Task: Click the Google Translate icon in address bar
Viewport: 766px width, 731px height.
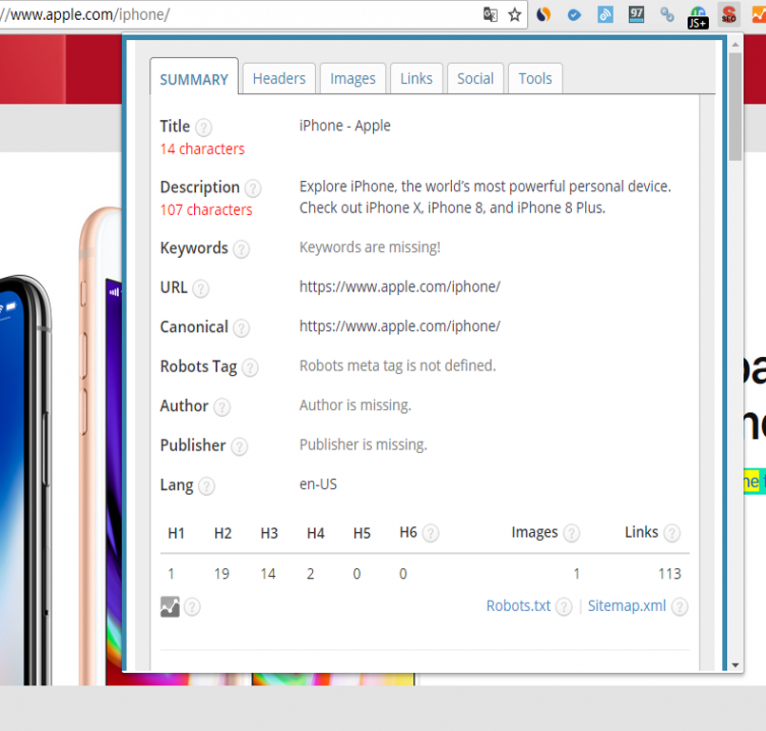Action: pyautogui.click(x=490, y=14)
